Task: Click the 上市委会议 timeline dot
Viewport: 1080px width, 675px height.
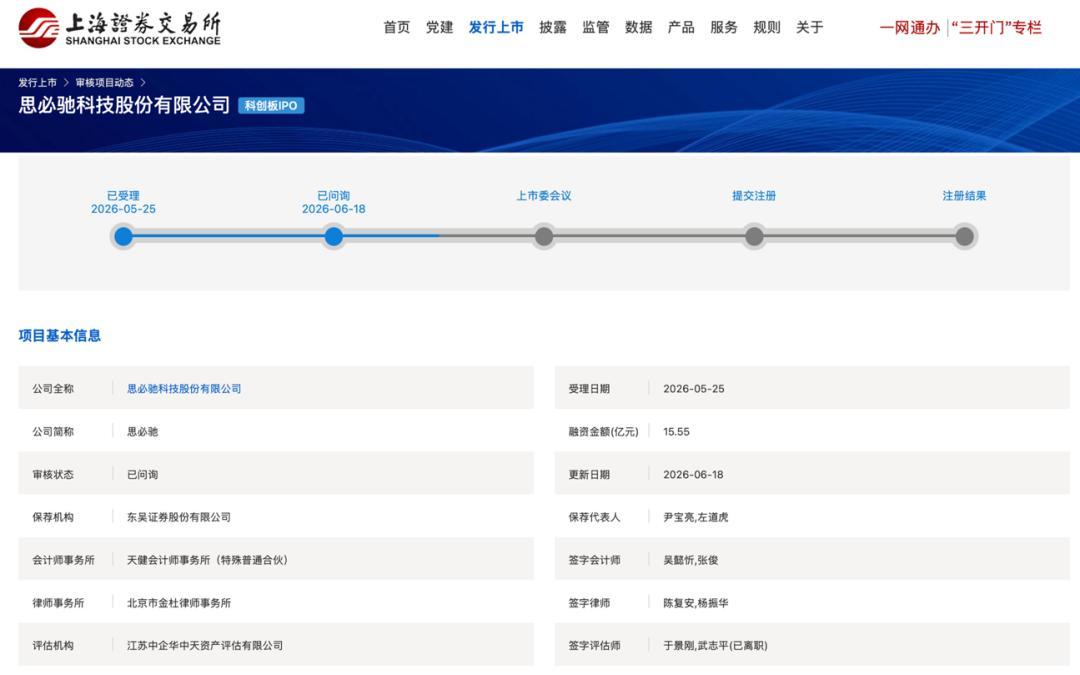Action: pos(544,236)
